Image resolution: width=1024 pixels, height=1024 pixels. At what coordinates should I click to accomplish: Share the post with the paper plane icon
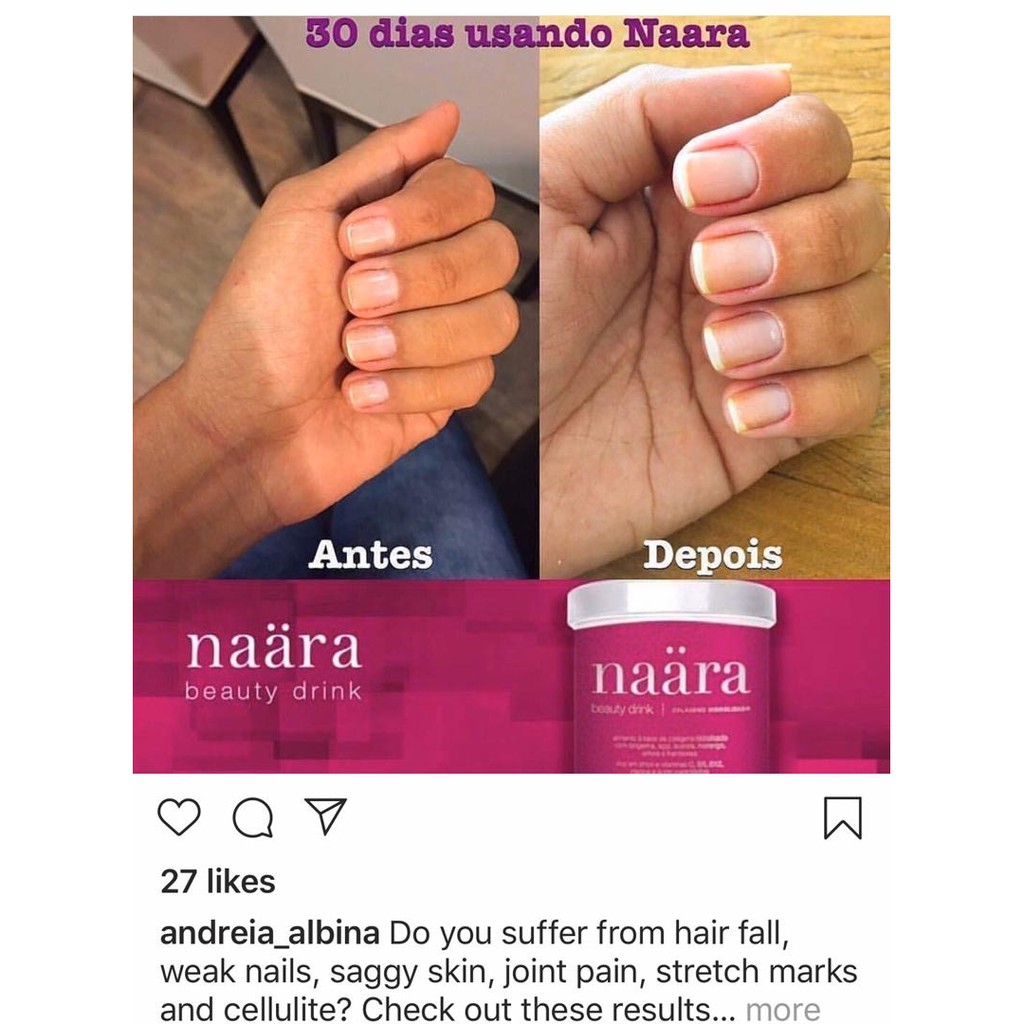pyautogui.click(x=325, y=816)
